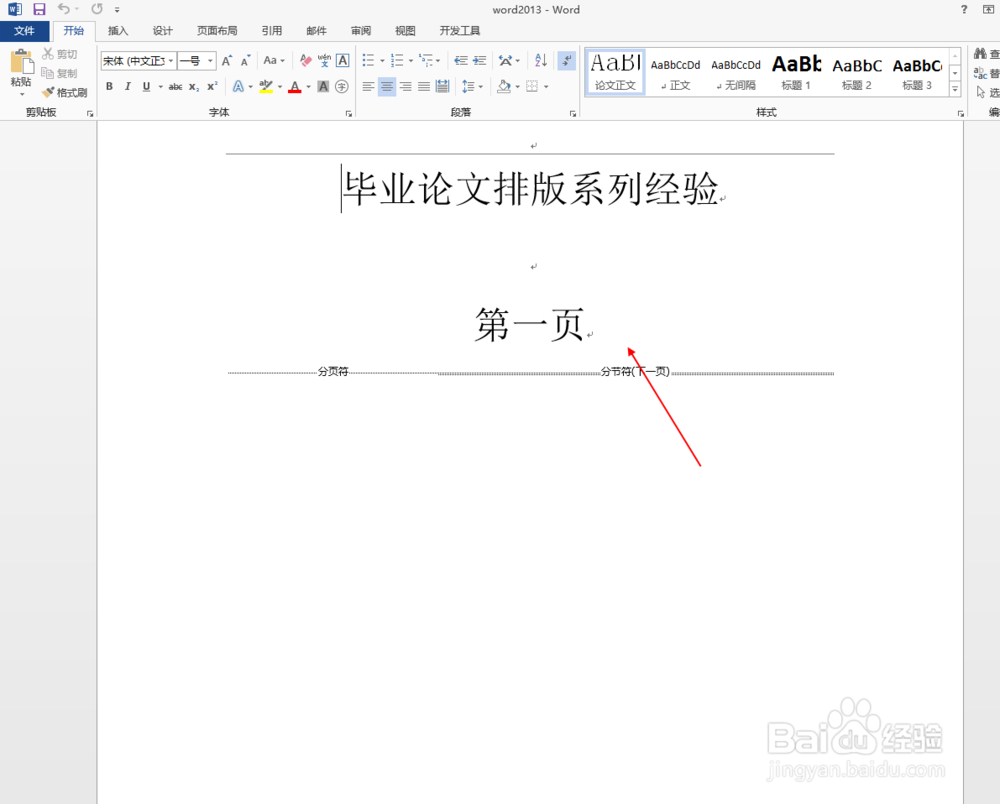Apply the 标题 1 style
The image size is (1000, 804).
coord(796,71)
